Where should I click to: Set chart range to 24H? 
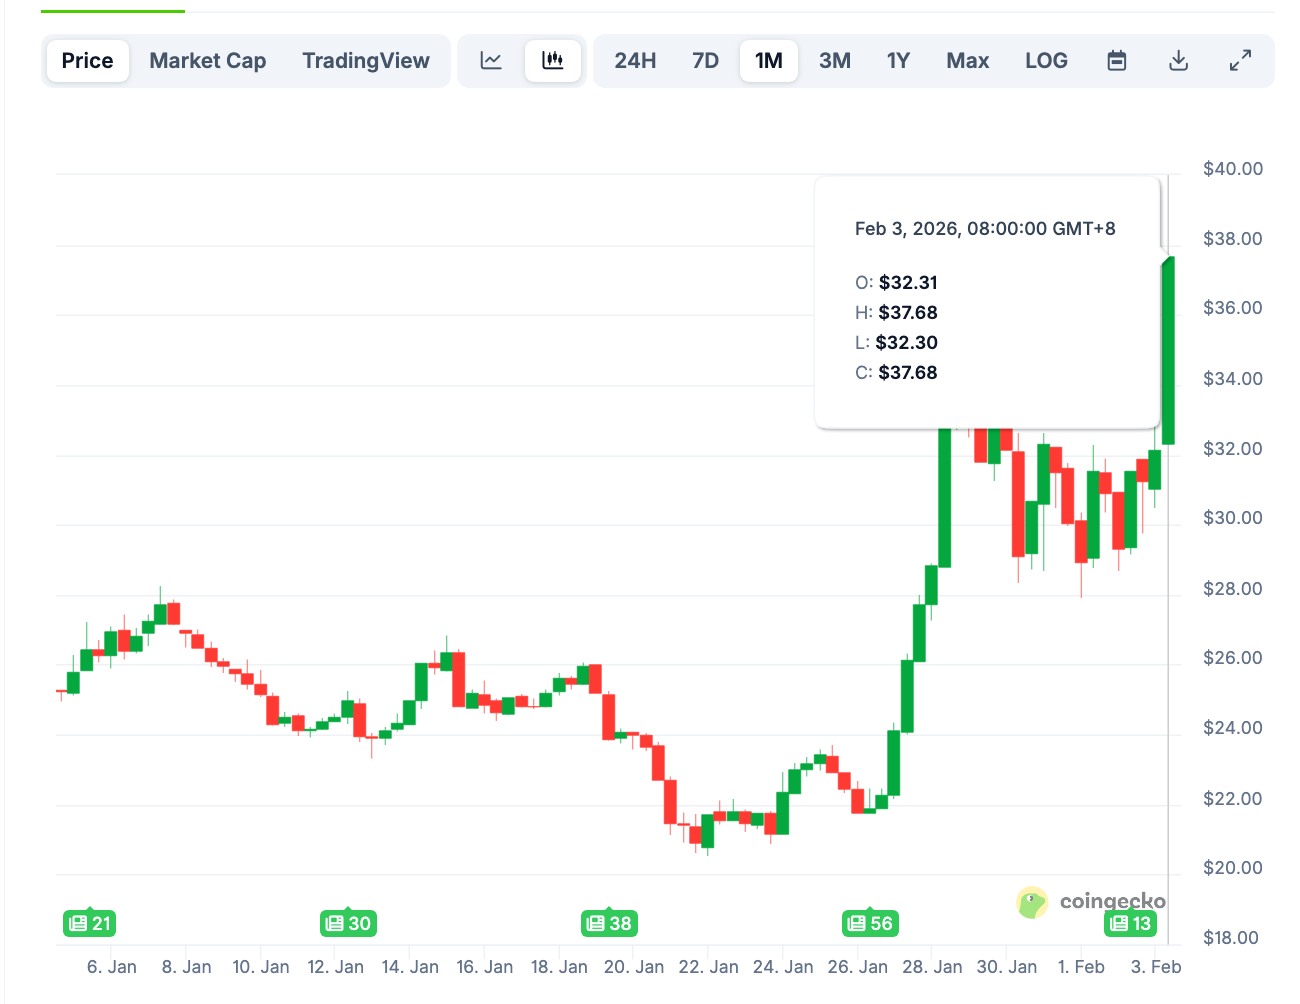(635, 61)
